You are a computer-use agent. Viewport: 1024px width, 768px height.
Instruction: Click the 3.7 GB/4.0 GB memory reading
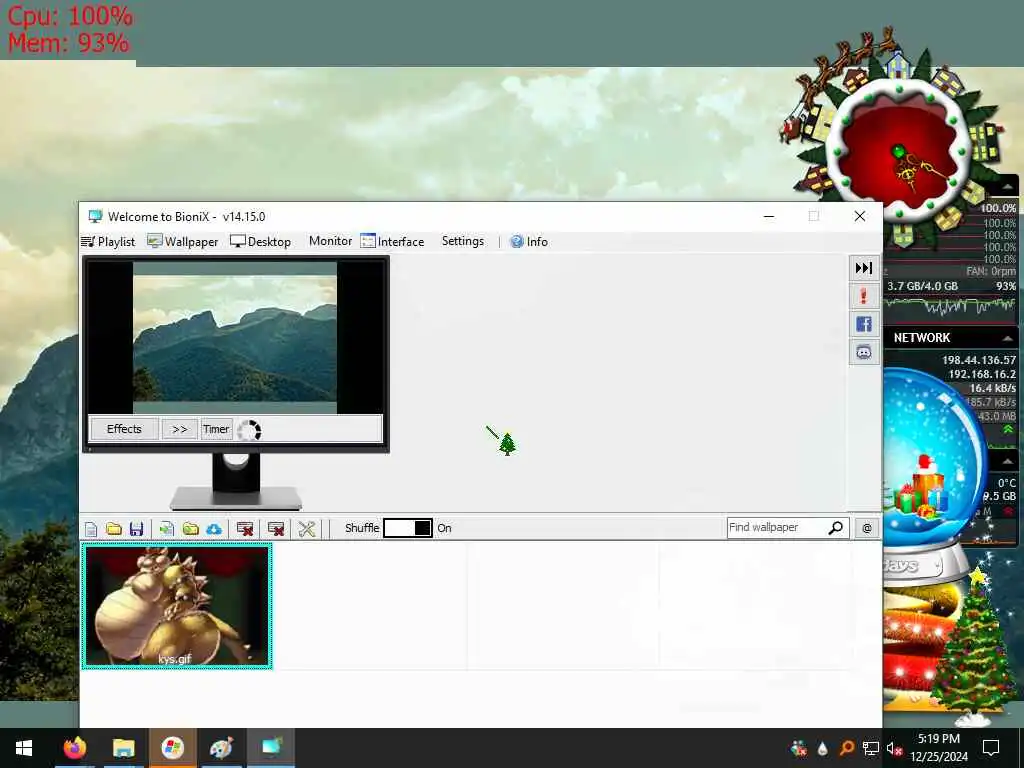922,286
